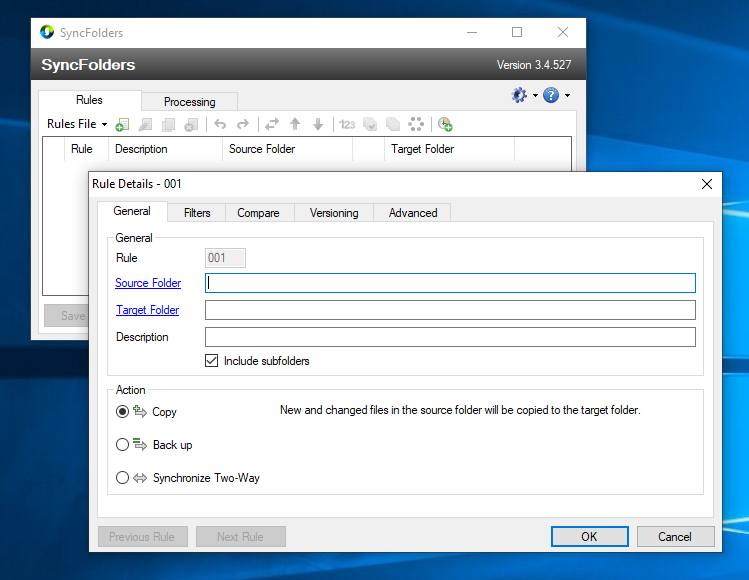Click the Target Folder link
749x580 pixels.
pyautogui.click(x=148, y=310)
